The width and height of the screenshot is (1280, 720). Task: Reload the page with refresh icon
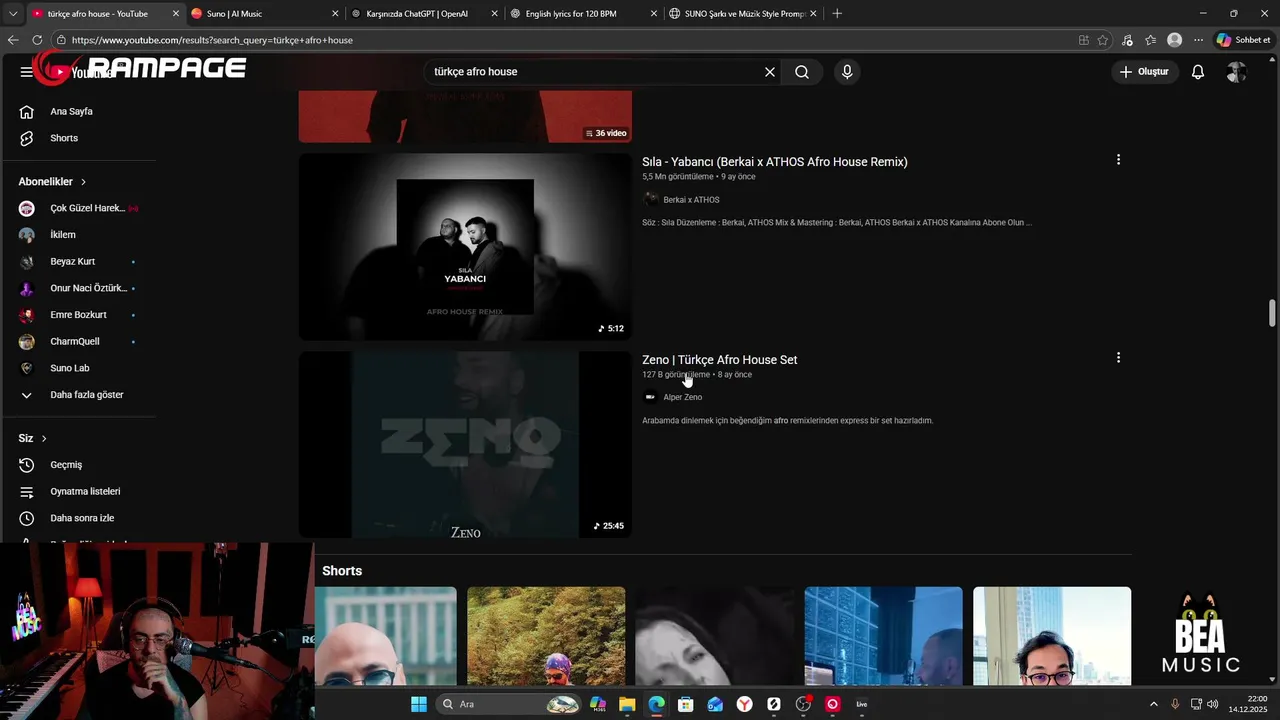click(37, 40)
